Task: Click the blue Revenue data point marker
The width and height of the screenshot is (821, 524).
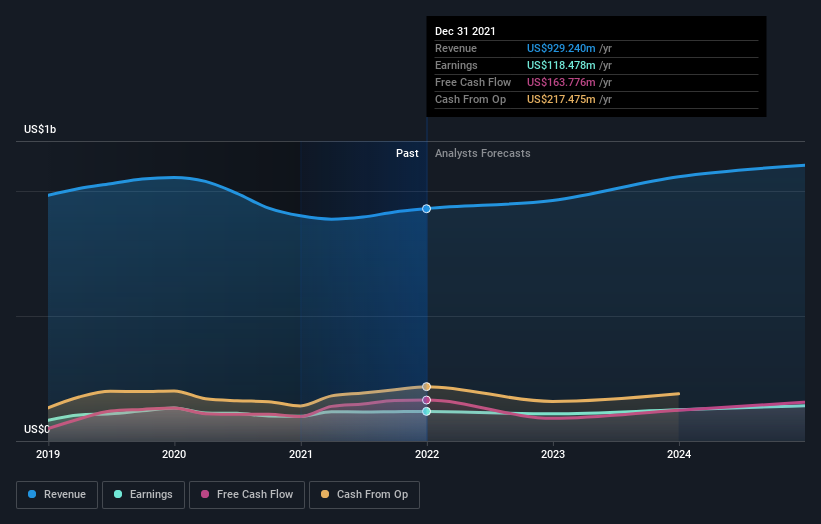Action: coord(427,209)
